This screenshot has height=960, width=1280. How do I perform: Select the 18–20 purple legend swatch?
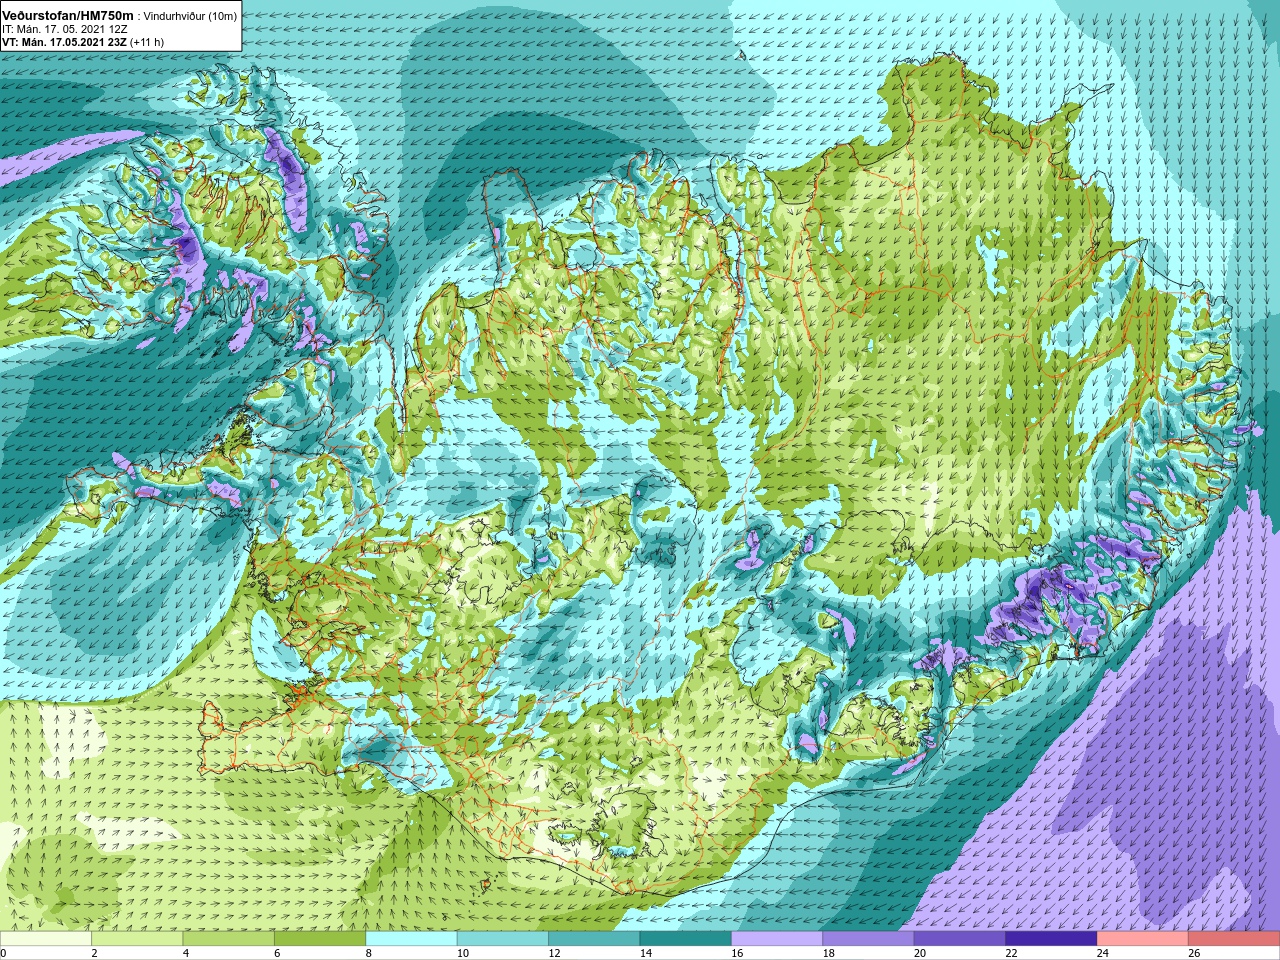coord(869,939)
